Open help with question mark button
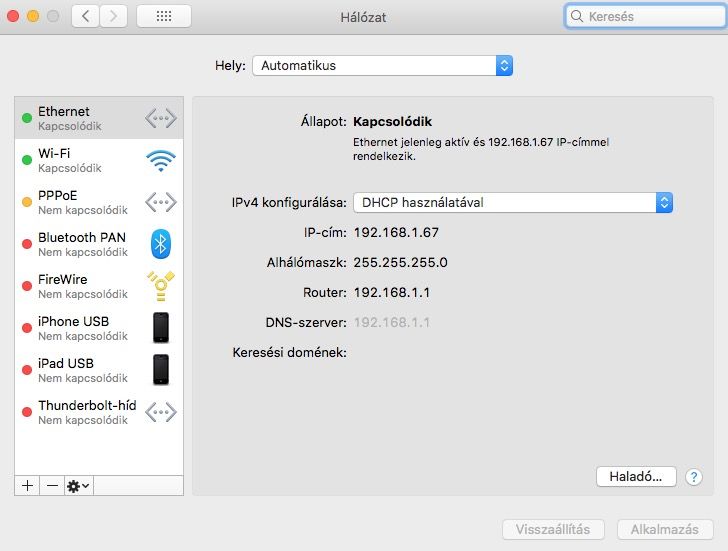This screenshot has width=728, height=551. click(x=694, y=477)
